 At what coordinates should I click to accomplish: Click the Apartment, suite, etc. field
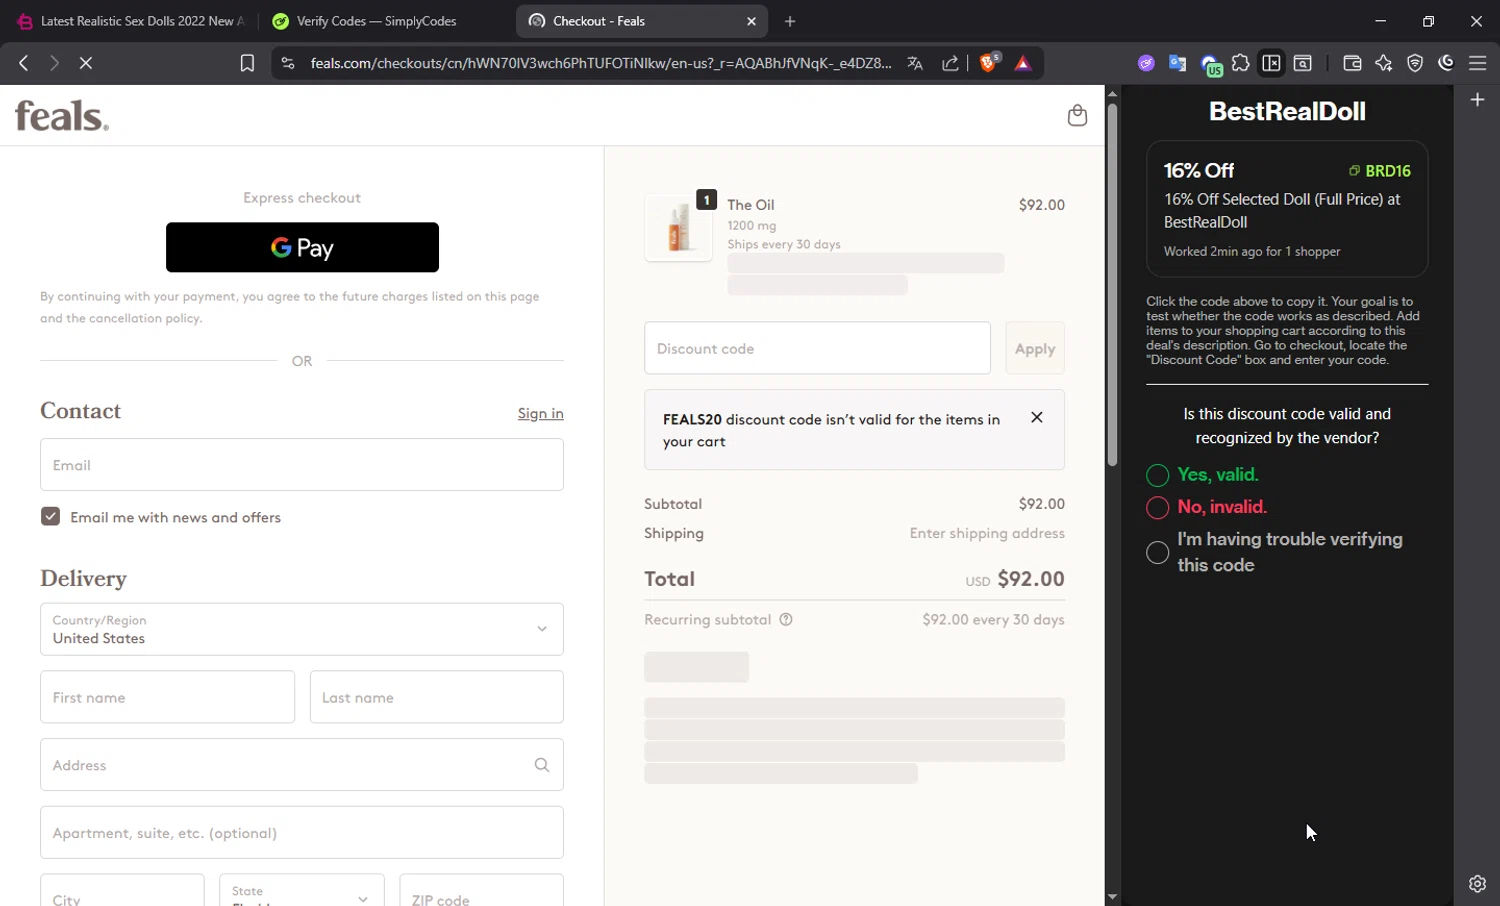302,832
